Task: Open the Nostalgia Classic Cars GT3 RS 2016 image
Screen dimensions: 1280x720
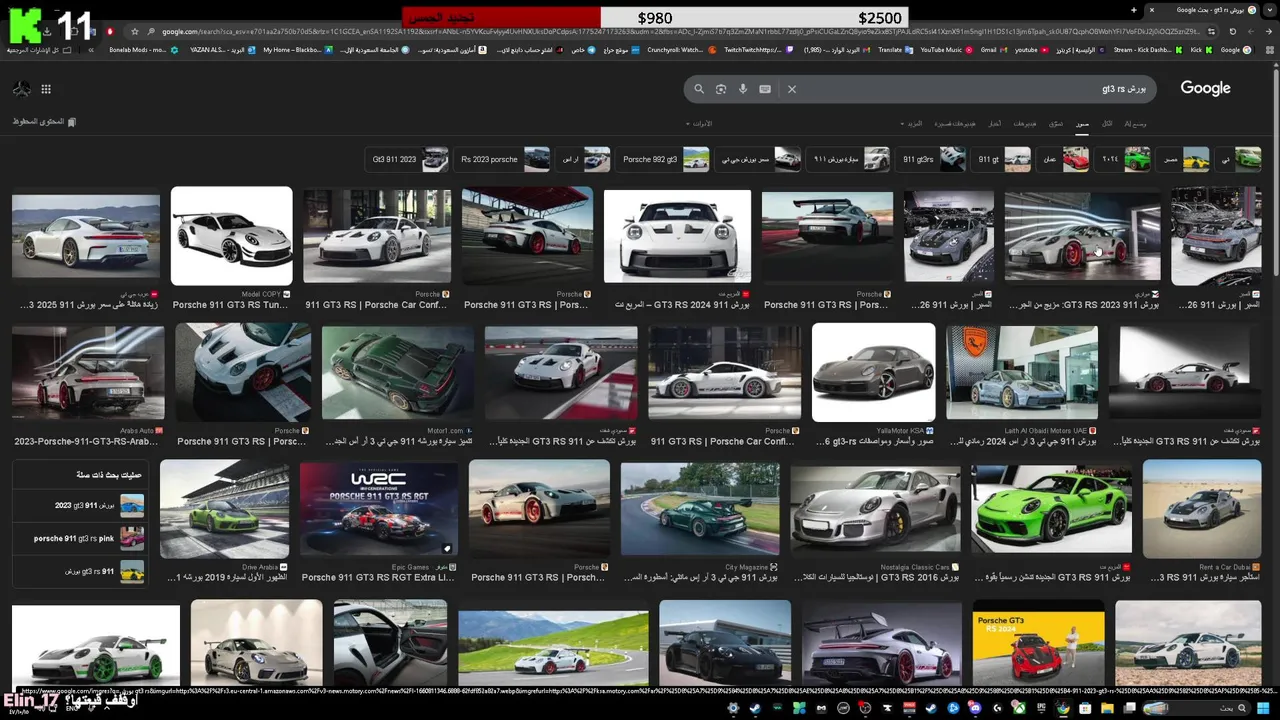Action: [x=875, y=509]
